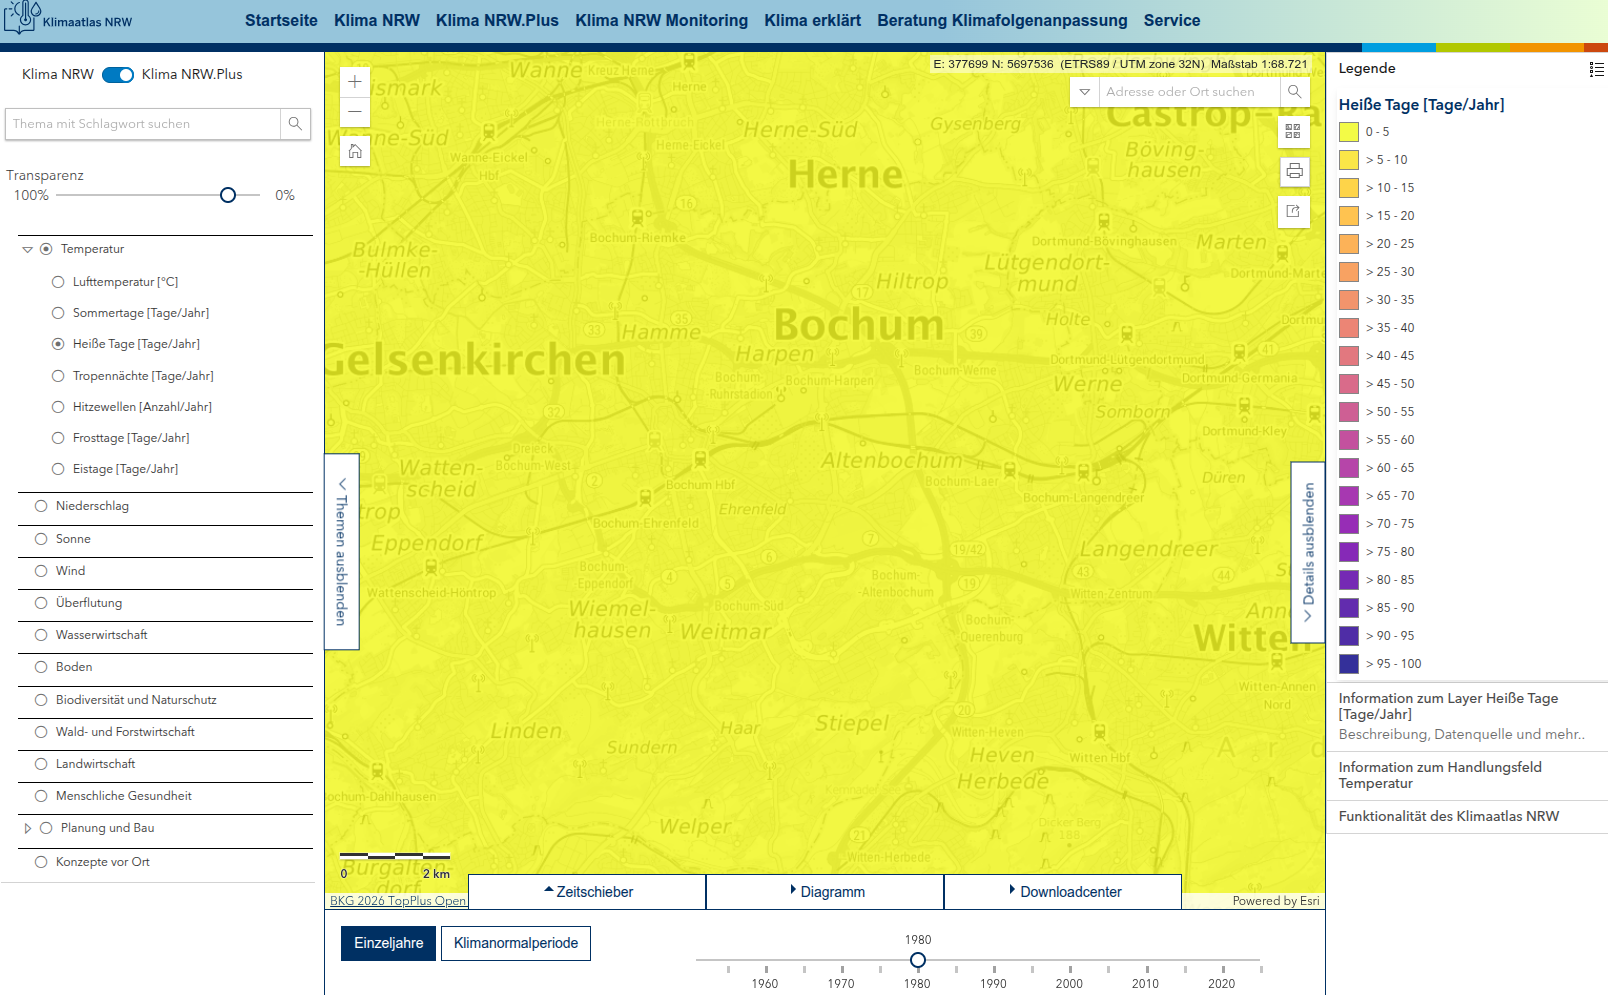Toggle Klima NRW / NRW.Plus switch
The width and height of the screenshot is (1608, 995).
click(118, 75)
